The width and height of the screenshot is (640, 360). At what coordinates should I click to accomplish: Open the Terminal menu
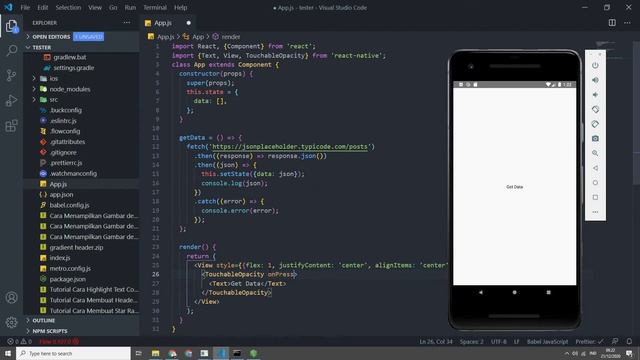point(155,7)
